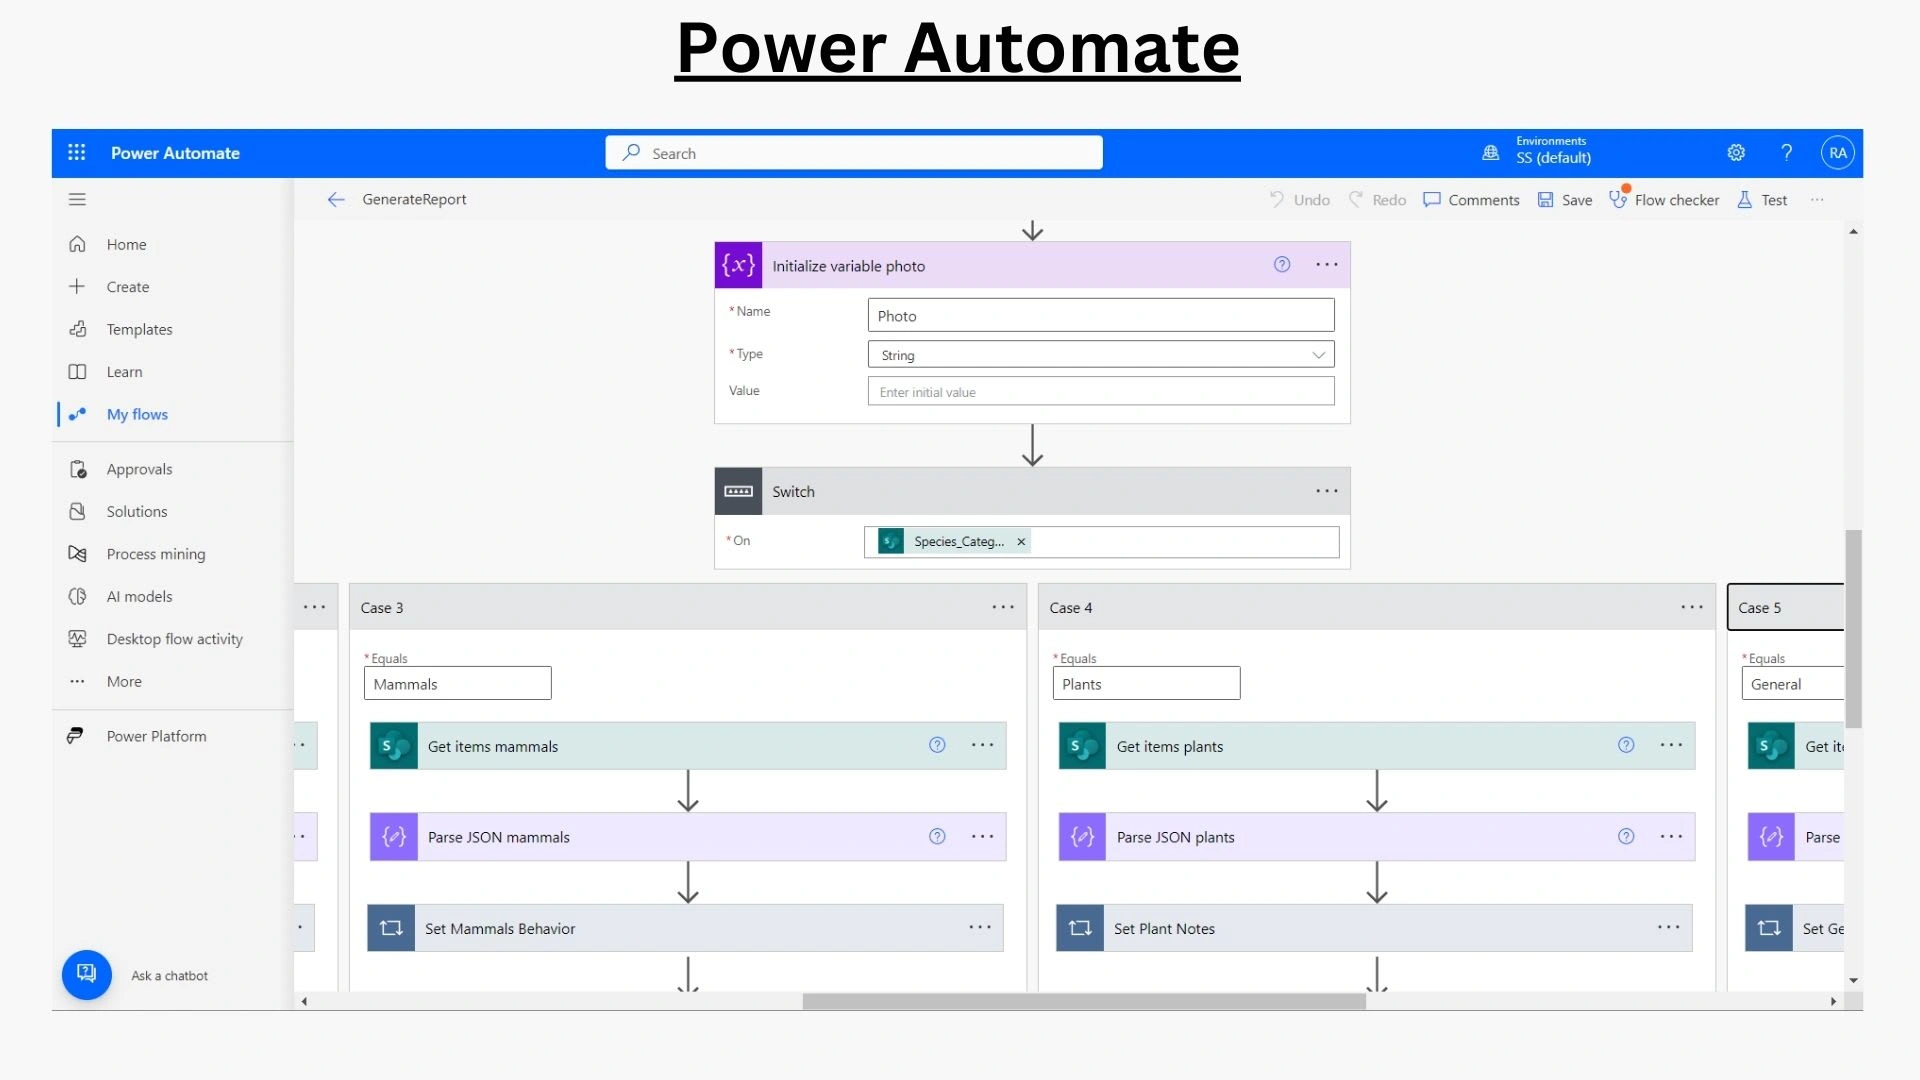The height and width of the screenshot is (1080, 1920).
Task: Open help on Parse JSON mammals
Action: click(x=937, y=837)
